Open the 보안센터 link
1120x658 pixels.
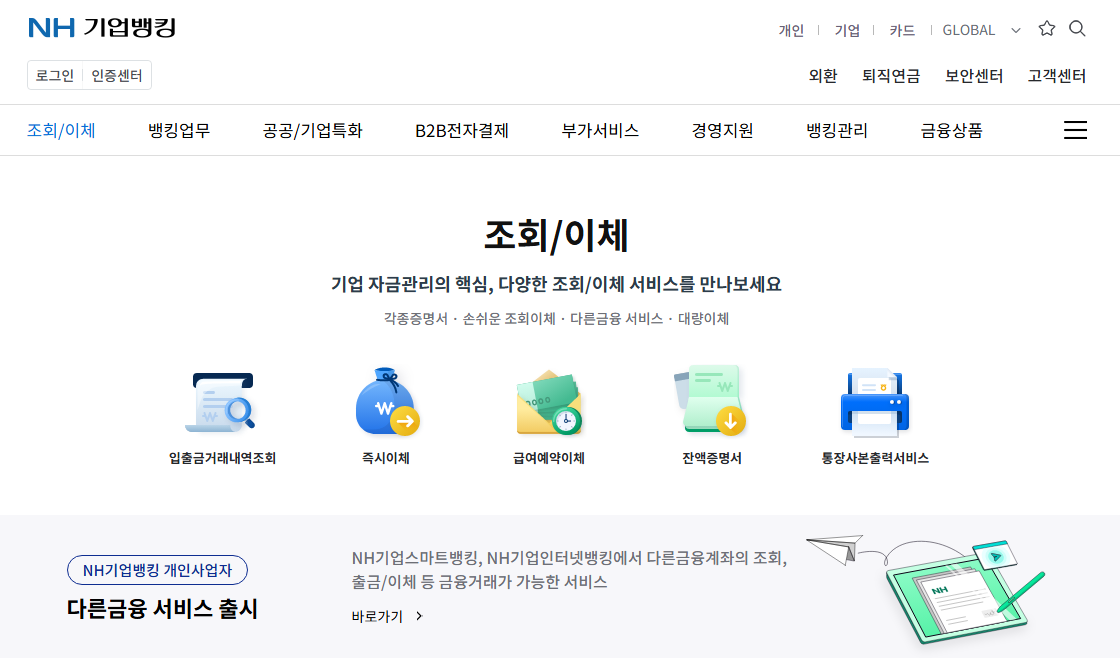(x=974, y=76)
